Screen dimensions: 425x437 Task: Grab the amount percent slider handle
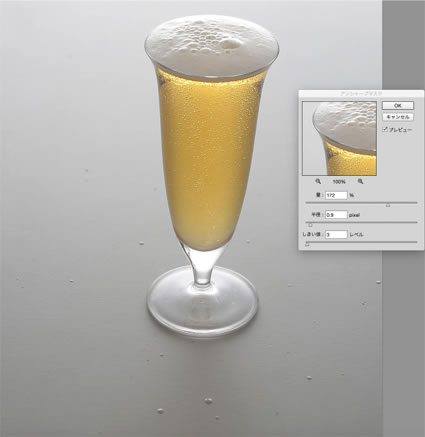tap(388, 205)
